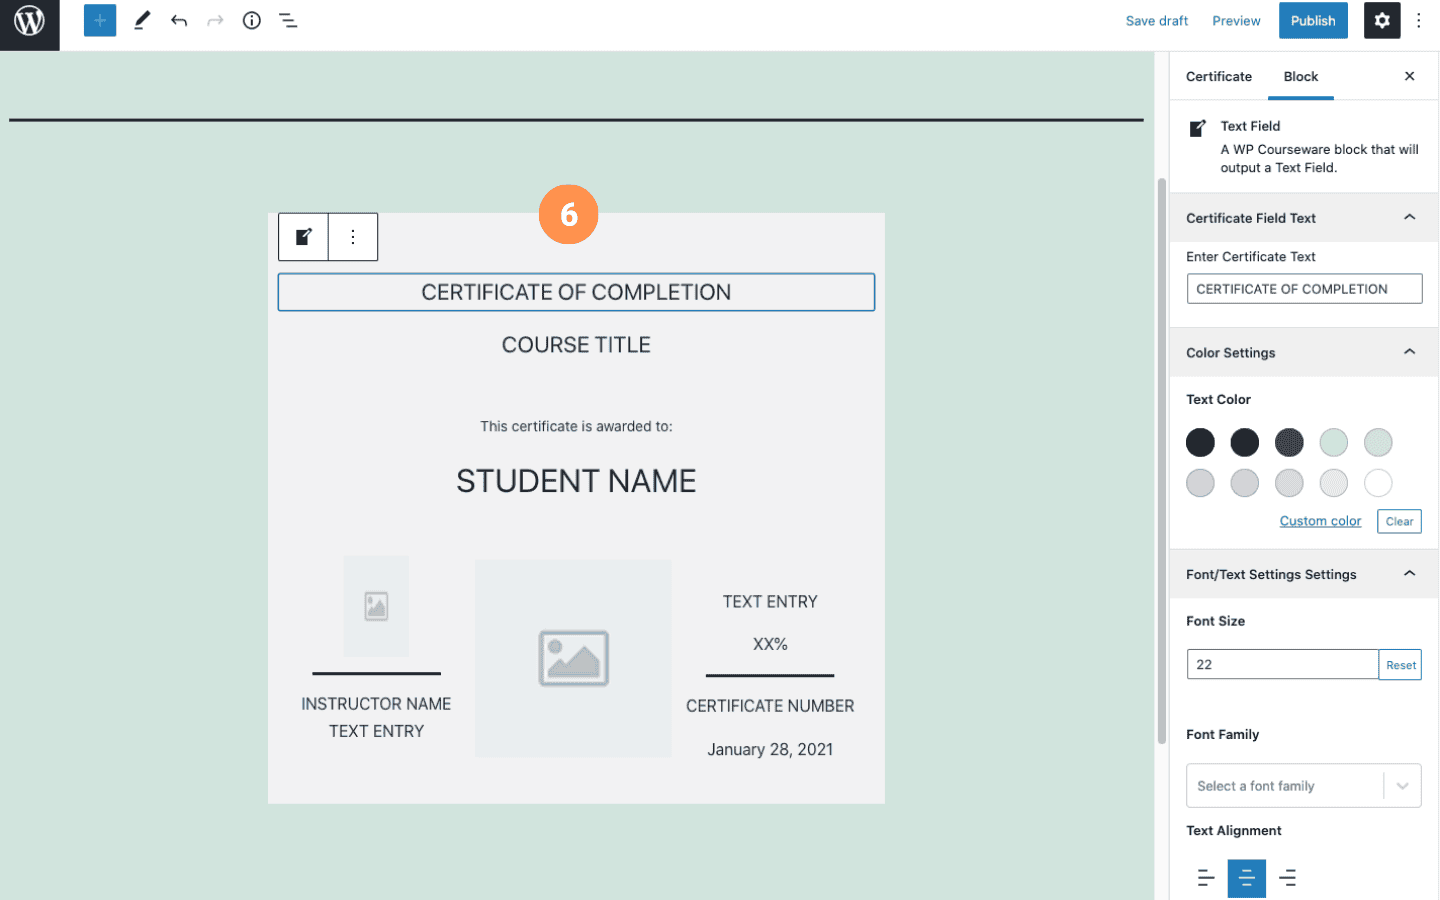Click the Font Size input
The height and width of the screenshot is (900, 1440).
(1283, 665)
